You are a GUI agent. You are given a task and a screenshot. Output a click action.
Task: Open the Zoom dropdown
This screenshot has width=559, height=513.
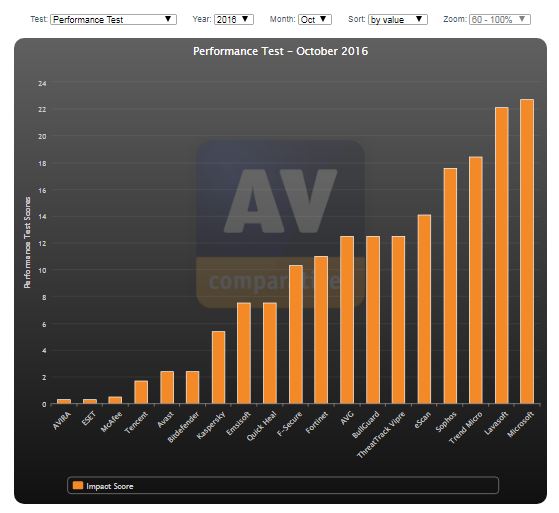click(499, 19)
